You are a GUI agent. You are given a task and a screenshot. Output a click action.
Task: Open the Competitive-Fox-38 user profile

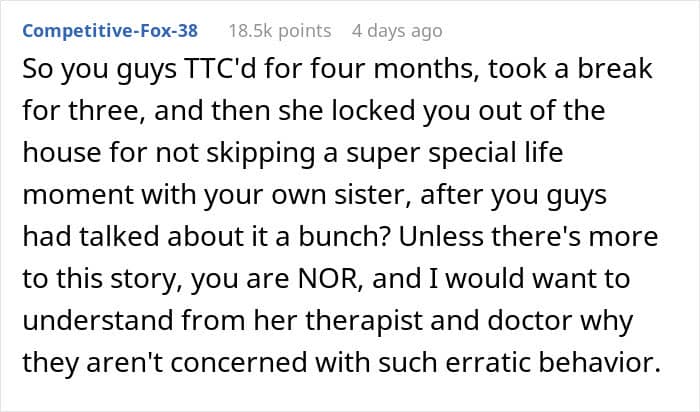pos(110,31)
